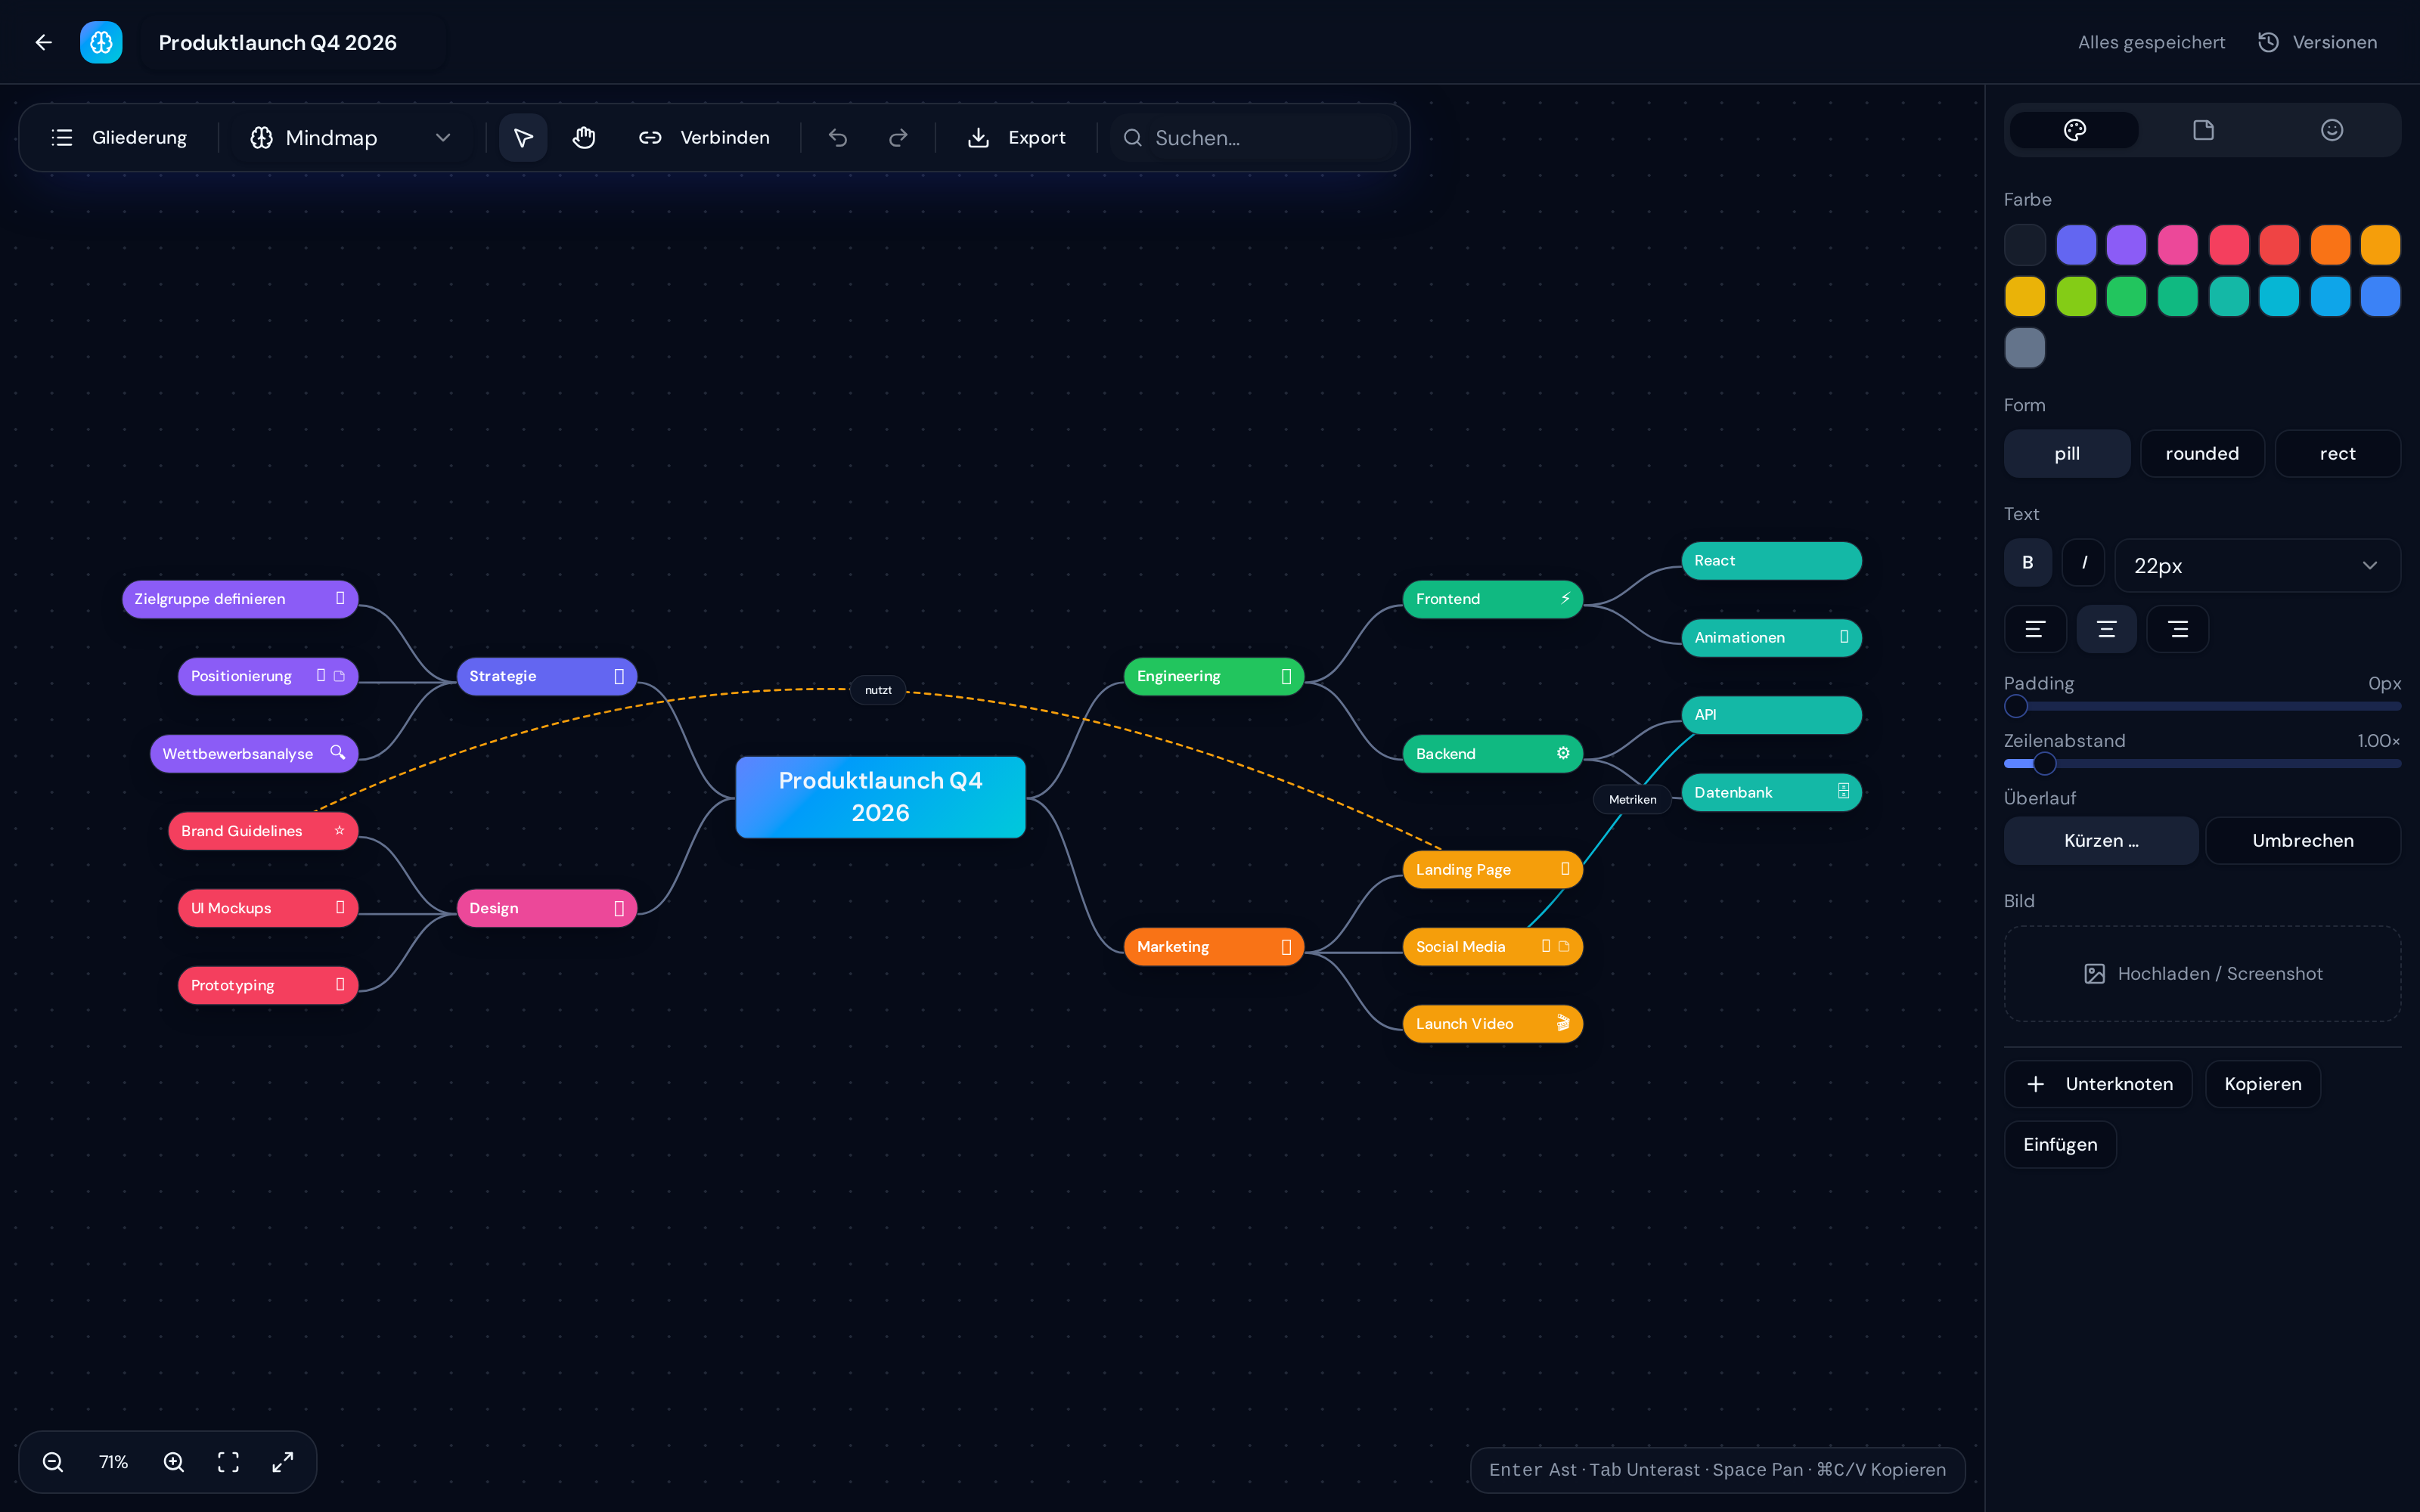
Task: Open the Export menu
Action: 1016,138
